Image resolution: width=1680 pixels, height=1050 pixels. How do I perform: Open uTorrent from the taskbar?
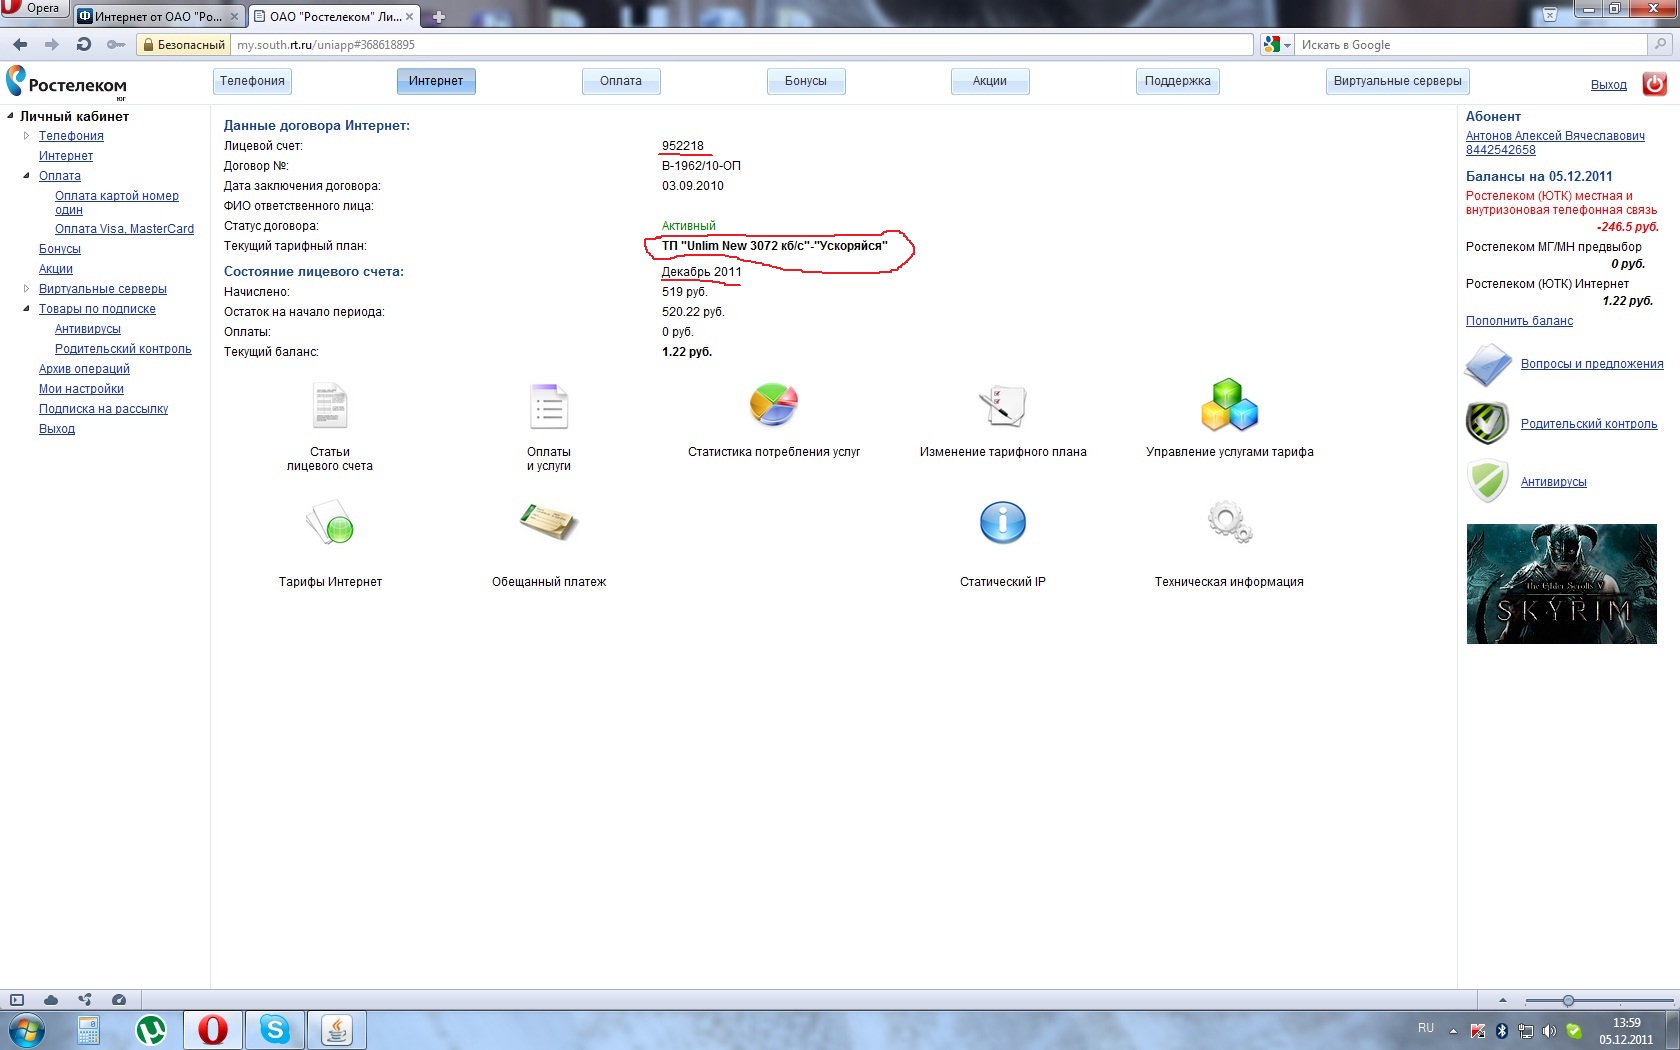point(151,1029)
